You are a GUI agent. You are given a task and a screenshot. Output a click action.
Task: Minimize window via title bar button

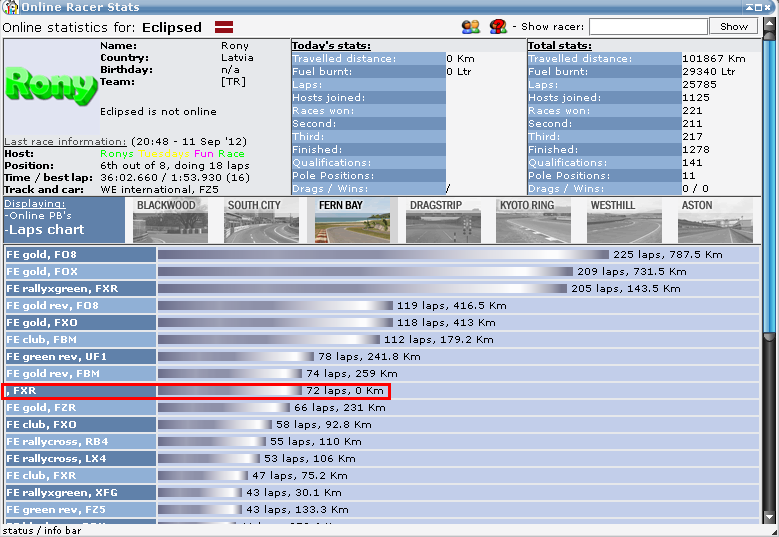point(749,7)
